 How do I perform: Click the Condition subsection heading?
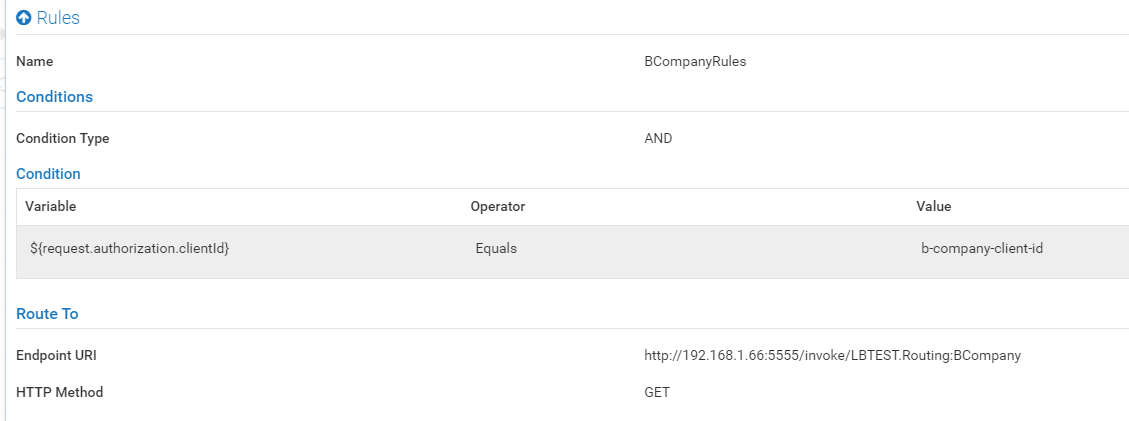(x=48, y=174)
